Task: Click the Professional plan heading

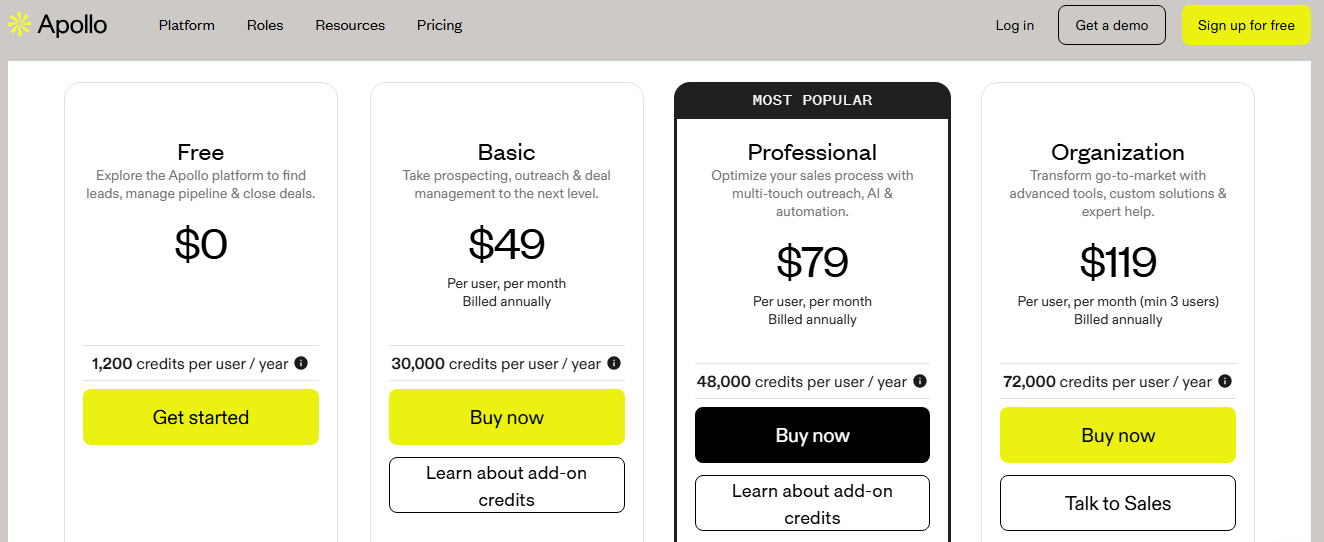Action: (812, 152)
